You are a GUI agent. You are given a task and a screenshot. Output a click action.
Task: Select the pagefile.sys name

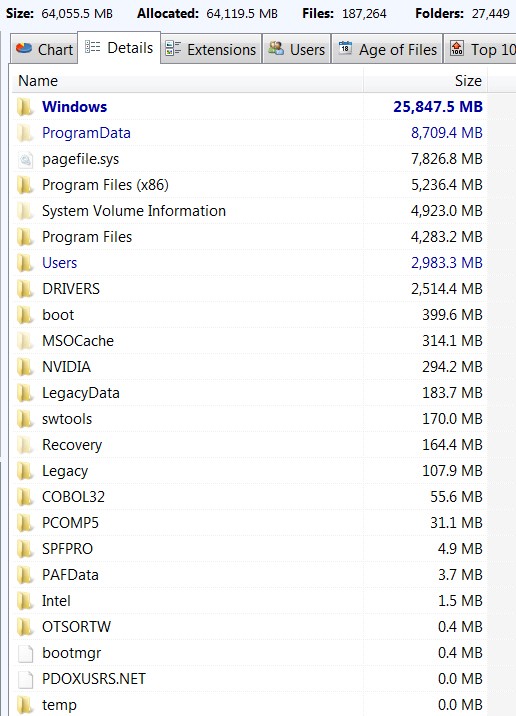pyautogui.click(x=80, y=159)
